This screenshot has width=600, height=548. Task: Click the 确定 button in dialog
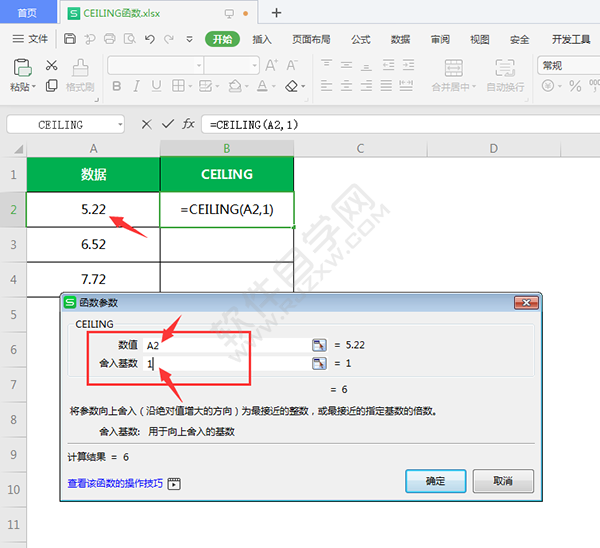point(435,481)
